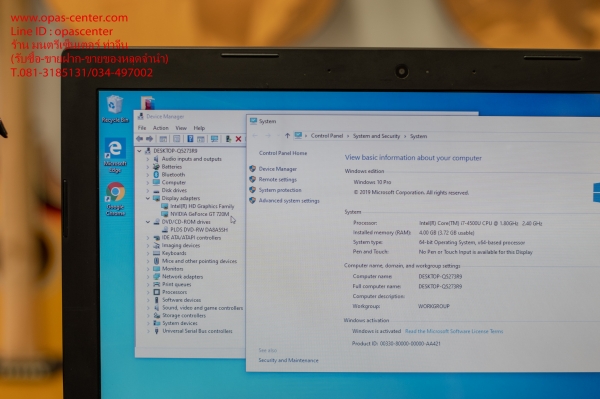Select the System devices entry

tap(179, 323)
